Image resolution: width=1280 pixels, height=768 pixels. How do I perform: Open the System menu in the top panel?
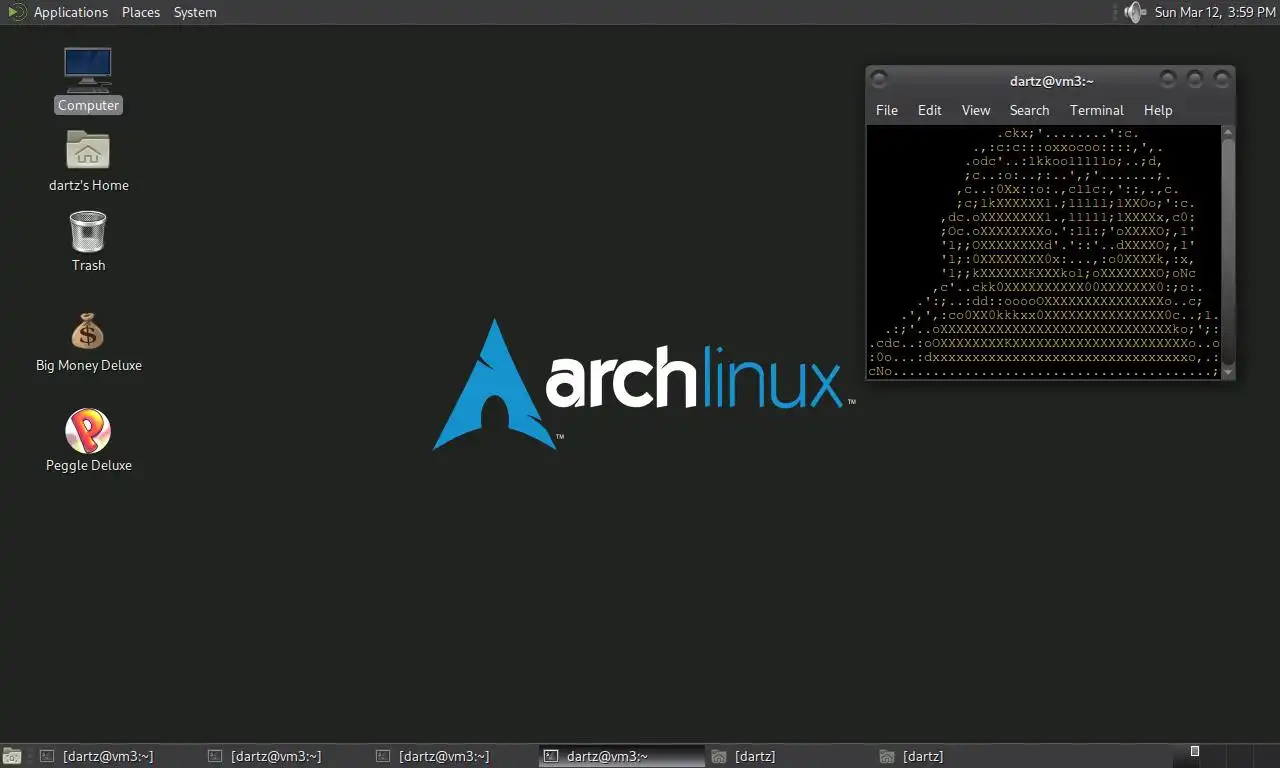click(195, 12)
